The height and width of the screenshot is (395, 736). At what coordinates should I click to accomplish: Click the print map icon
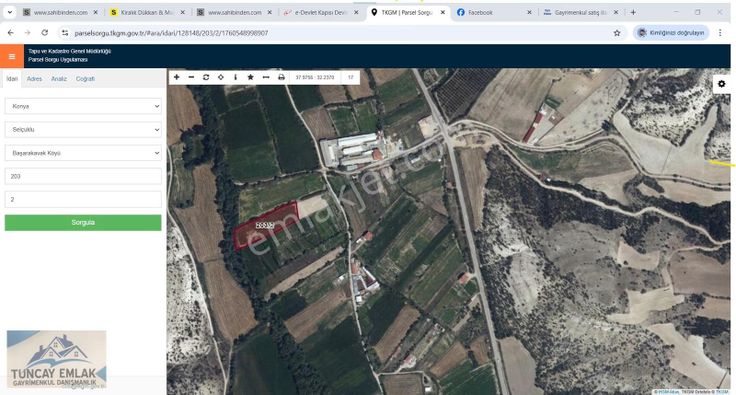[281, 77]
